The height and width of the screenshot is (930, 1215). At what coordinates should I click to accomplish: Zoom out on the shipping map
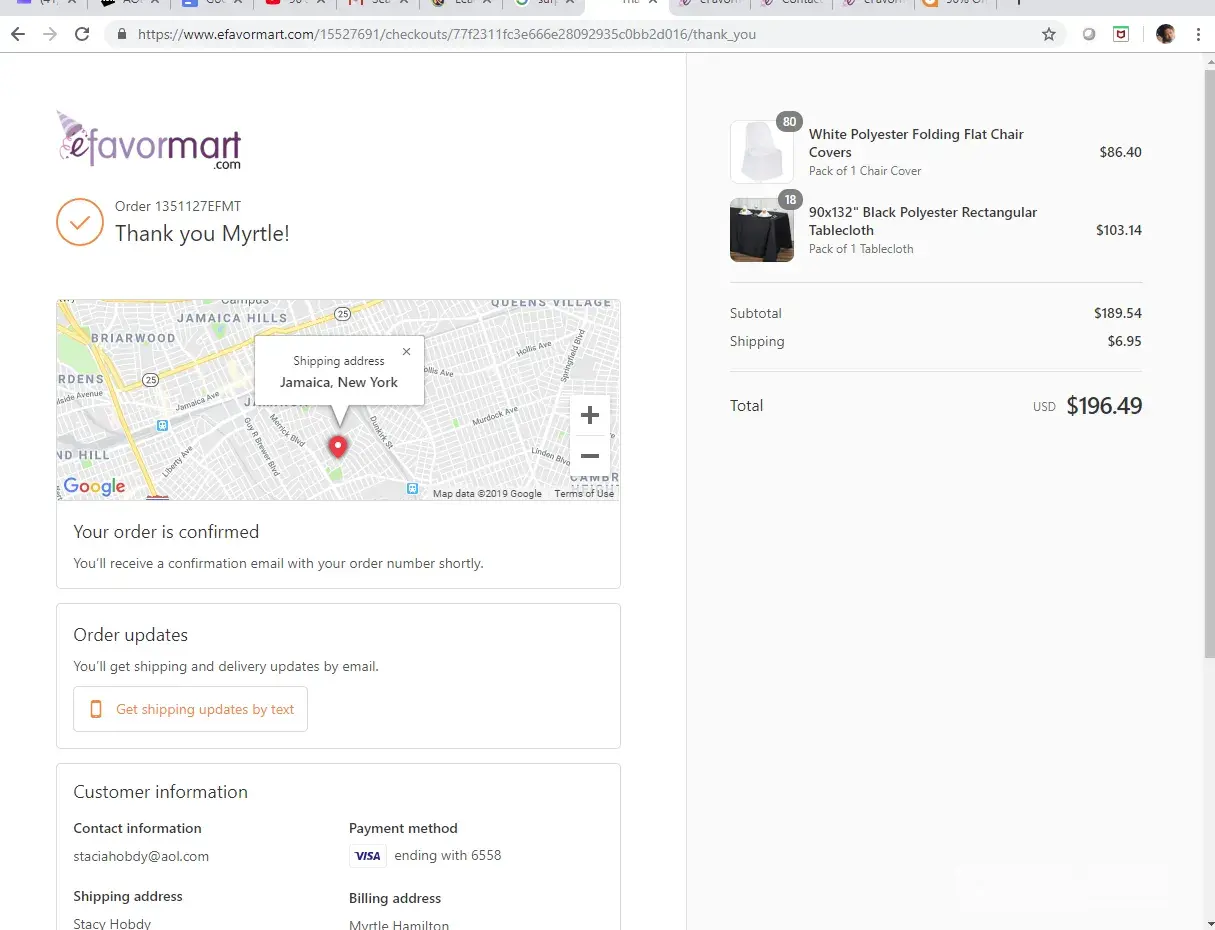tap(589, 456)
